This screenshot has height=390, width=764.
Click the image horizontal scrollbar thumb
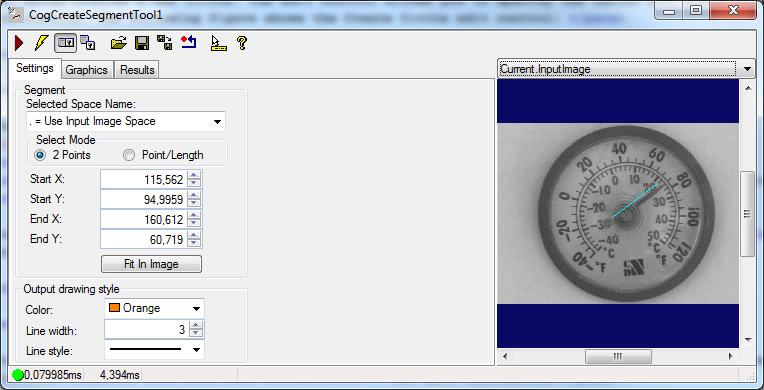tap(618, 356)
